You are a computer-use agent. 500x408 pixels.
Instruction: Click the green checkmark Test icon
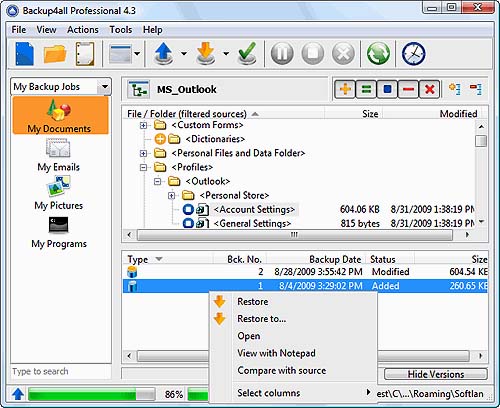[x=247, y=53]
